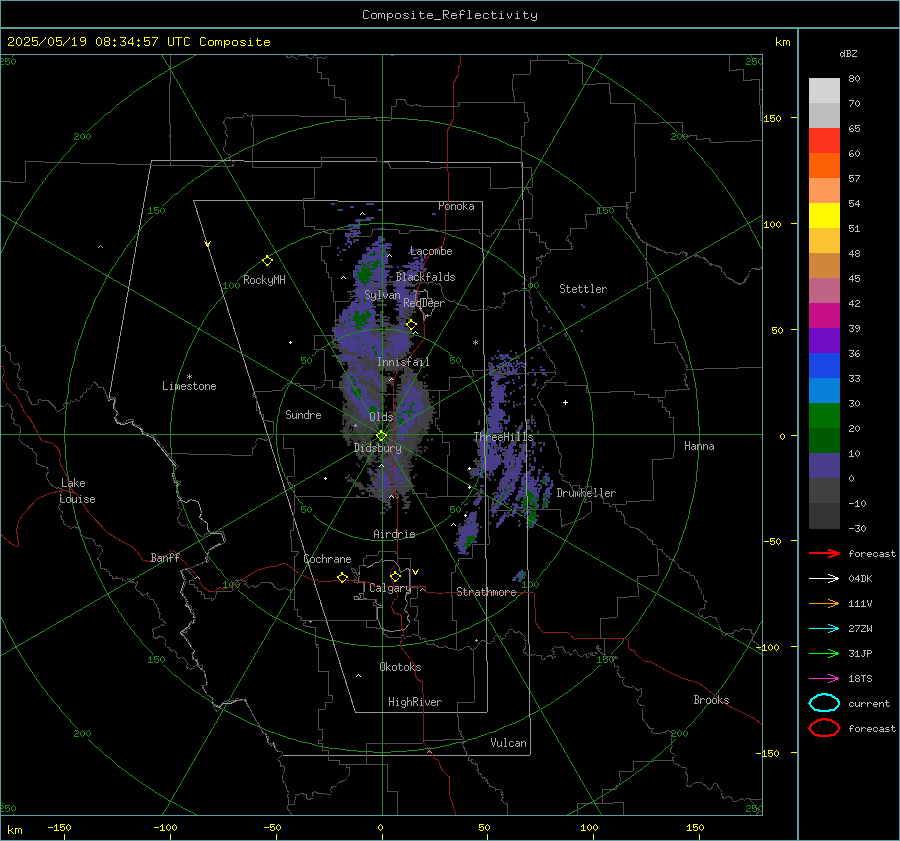Click the Ponoka city label
Screen dimensions: 900x841
click(456, 206)
